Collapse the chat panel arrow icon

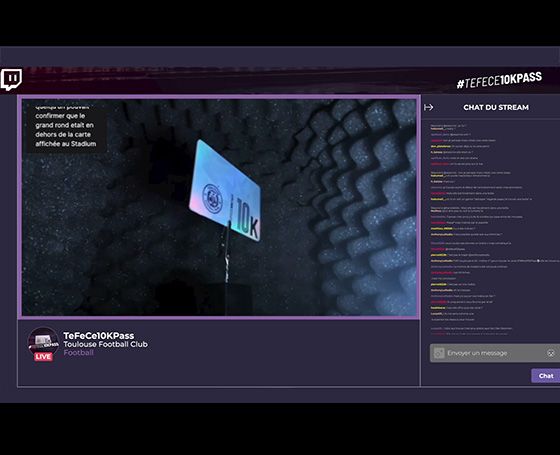pos(428,107)
